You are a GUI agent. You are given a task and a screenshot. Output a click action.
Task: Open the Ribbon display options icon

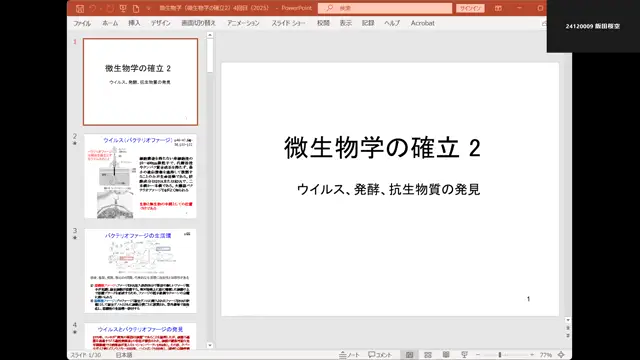[x=498, y=8]
